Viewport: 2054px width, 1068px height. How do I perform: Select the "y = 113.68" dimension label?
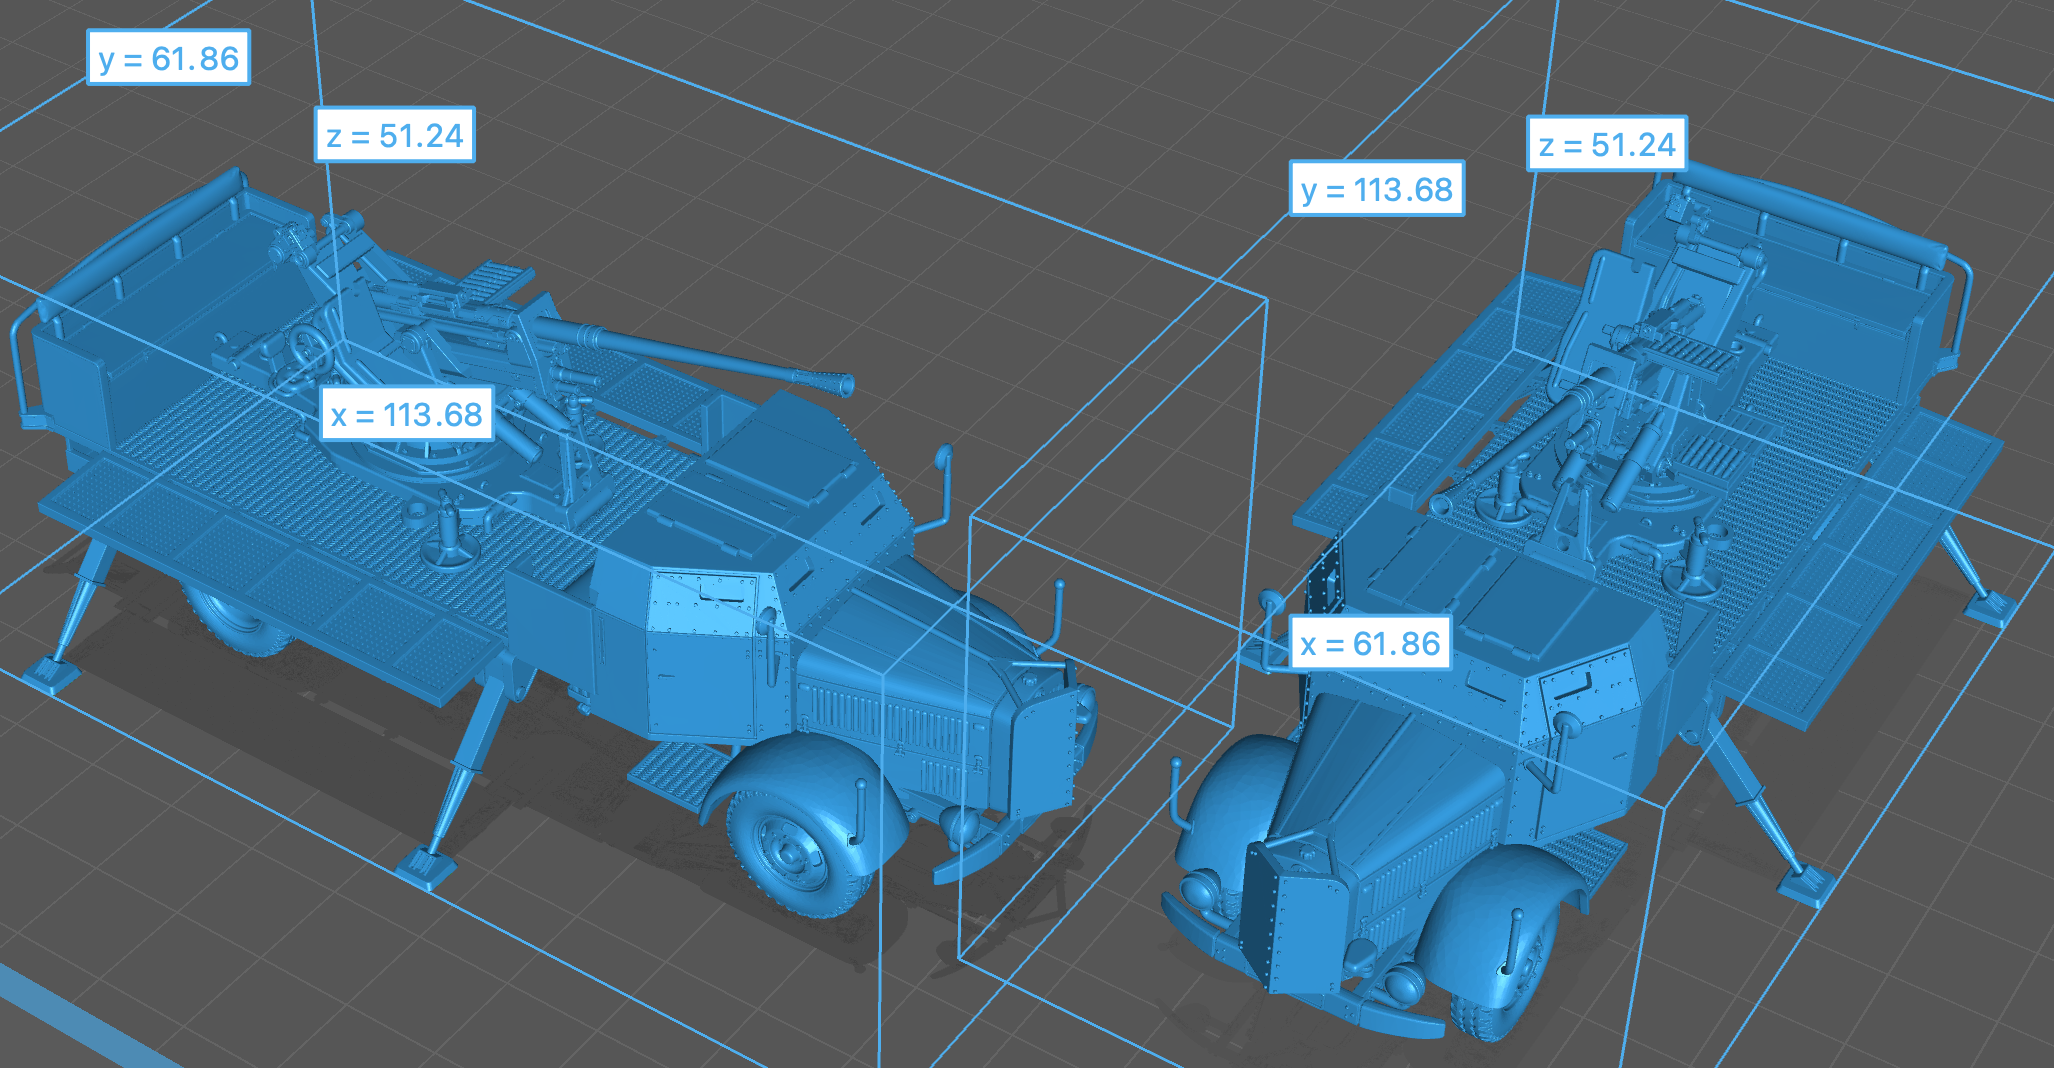point(1376,189)
